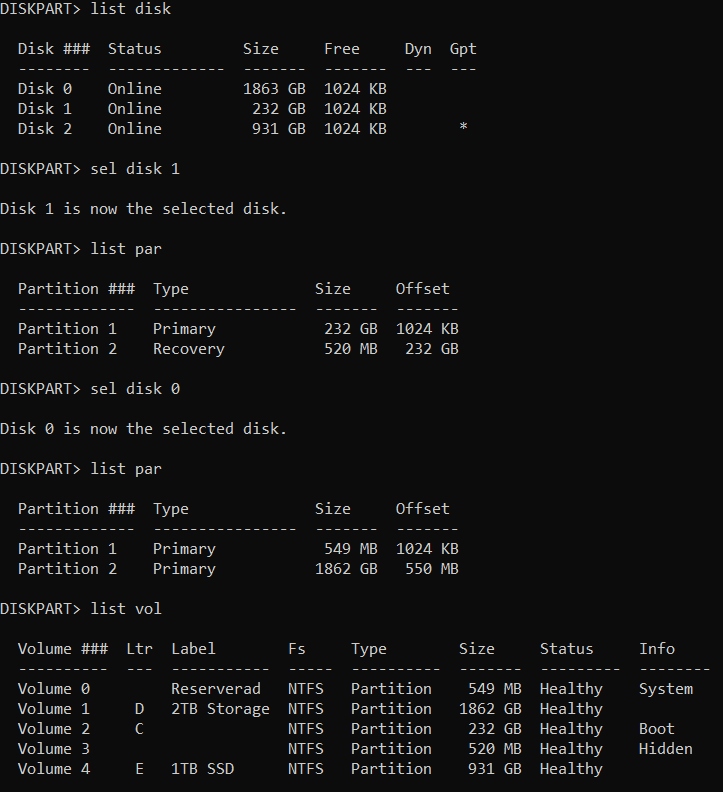Image resolution: width=723 pixels, height=792 pixels.
Task: Click the '1862 GB' size in partition list
Action: tap(346, 569)
